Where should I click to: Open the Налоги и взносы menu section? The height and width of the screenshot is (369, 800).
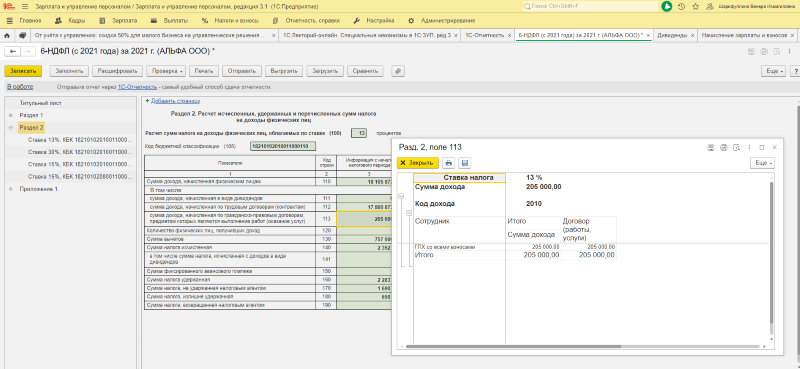tap(230, 21)
